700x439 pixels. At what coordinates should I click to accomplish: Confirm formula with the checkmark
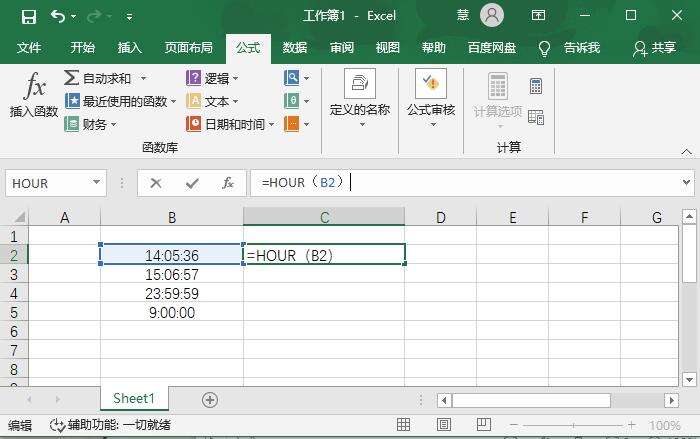[x=192, y=183]
